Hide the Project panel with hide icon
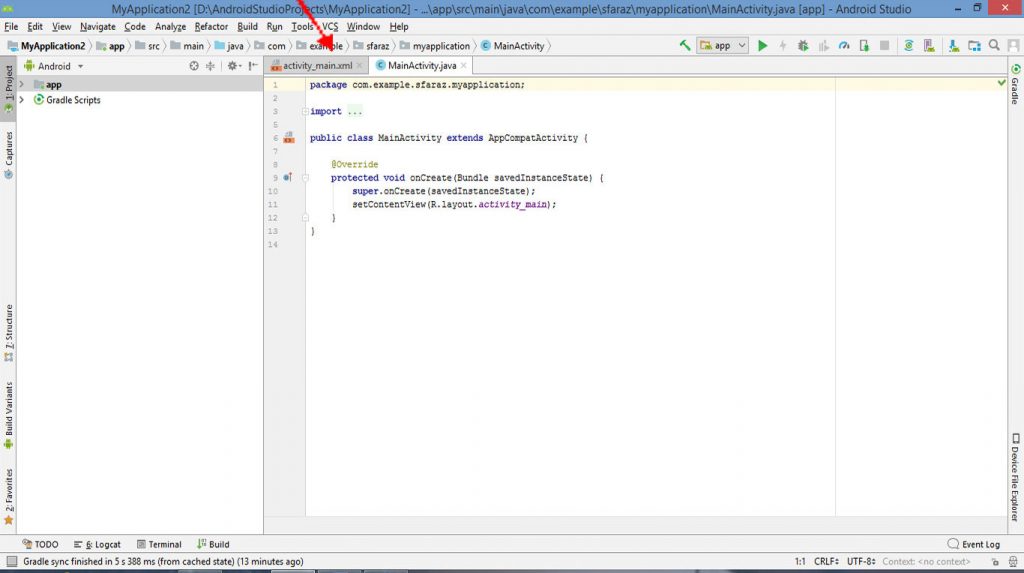The height and width of the screenshot is (573, 1024). click(x=253, y=66)
